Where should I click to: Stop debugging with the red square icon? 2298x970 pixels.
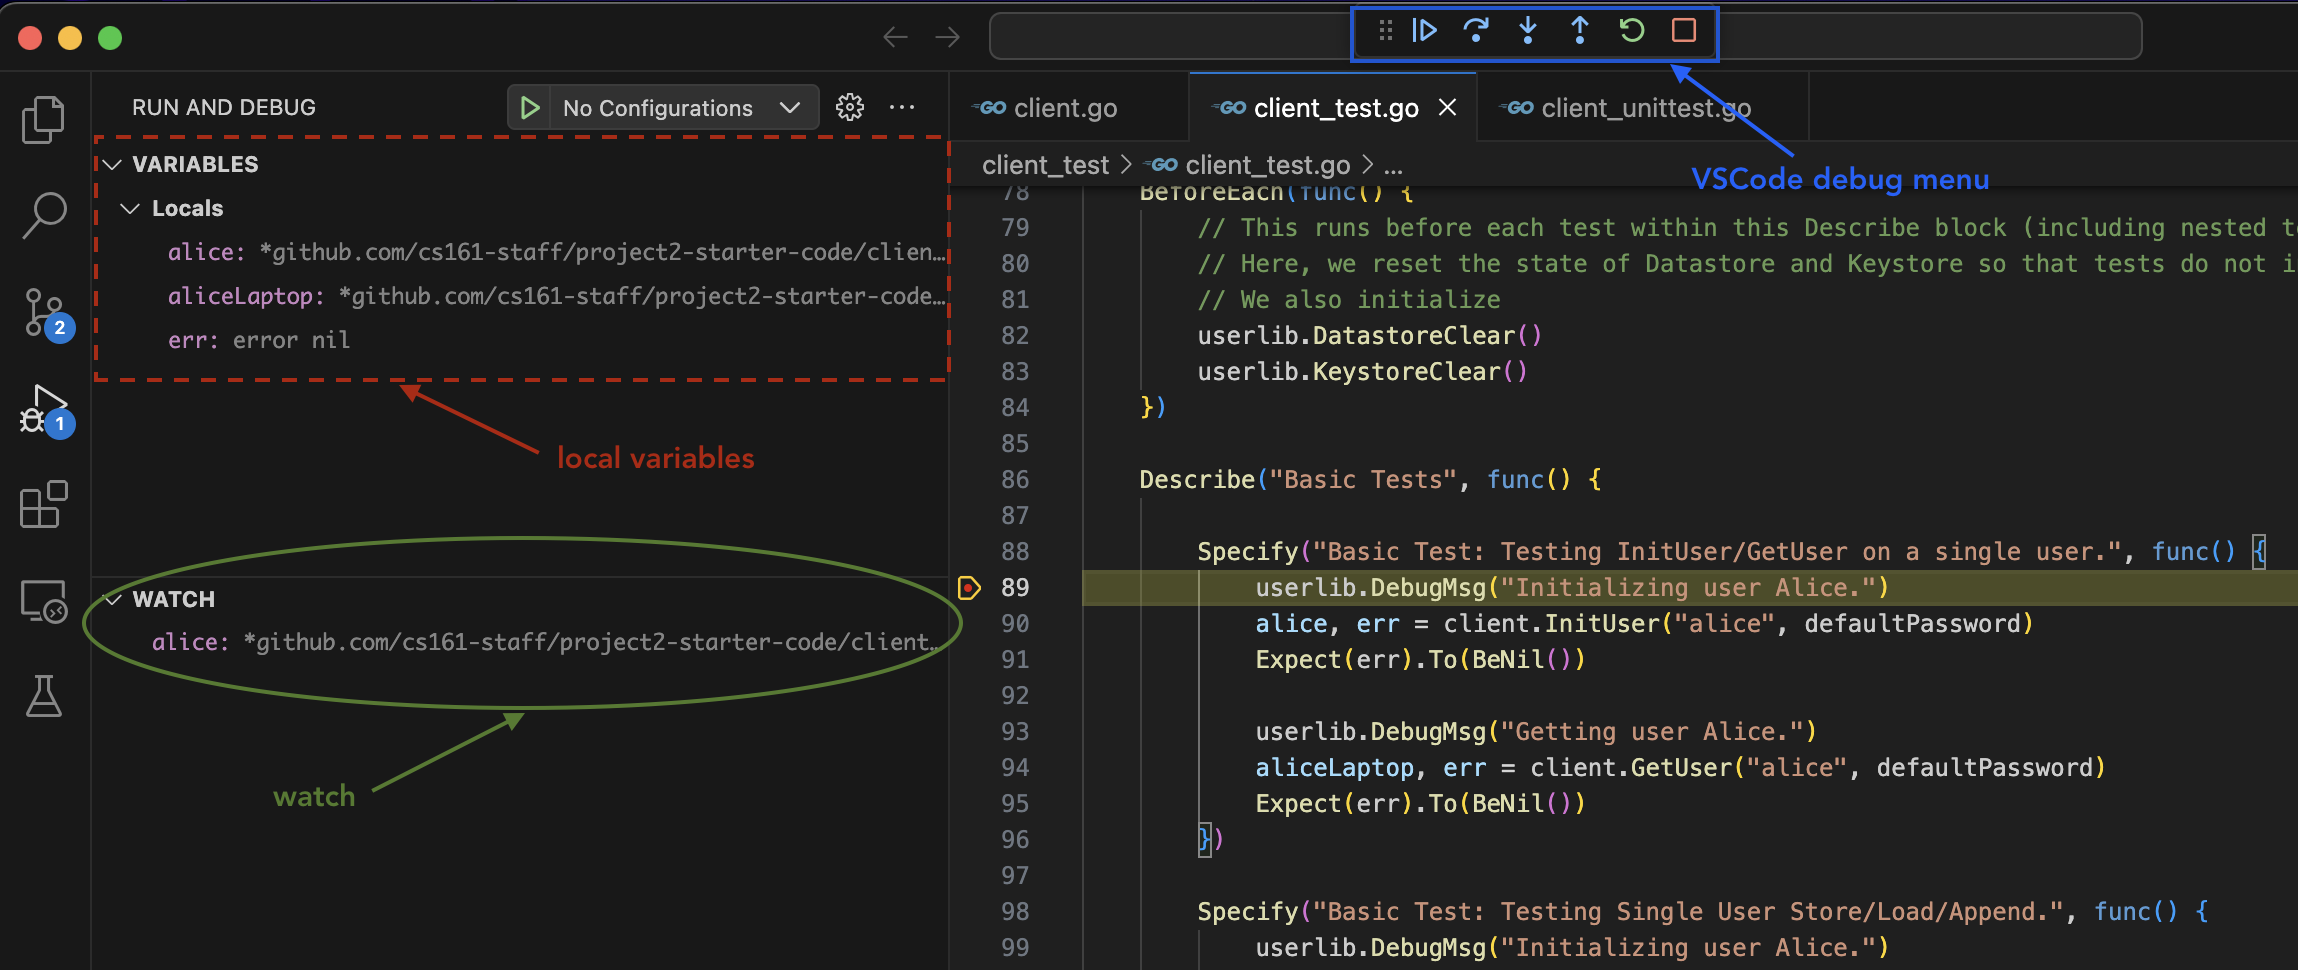pyautogui.click(x=1684, y=30)
